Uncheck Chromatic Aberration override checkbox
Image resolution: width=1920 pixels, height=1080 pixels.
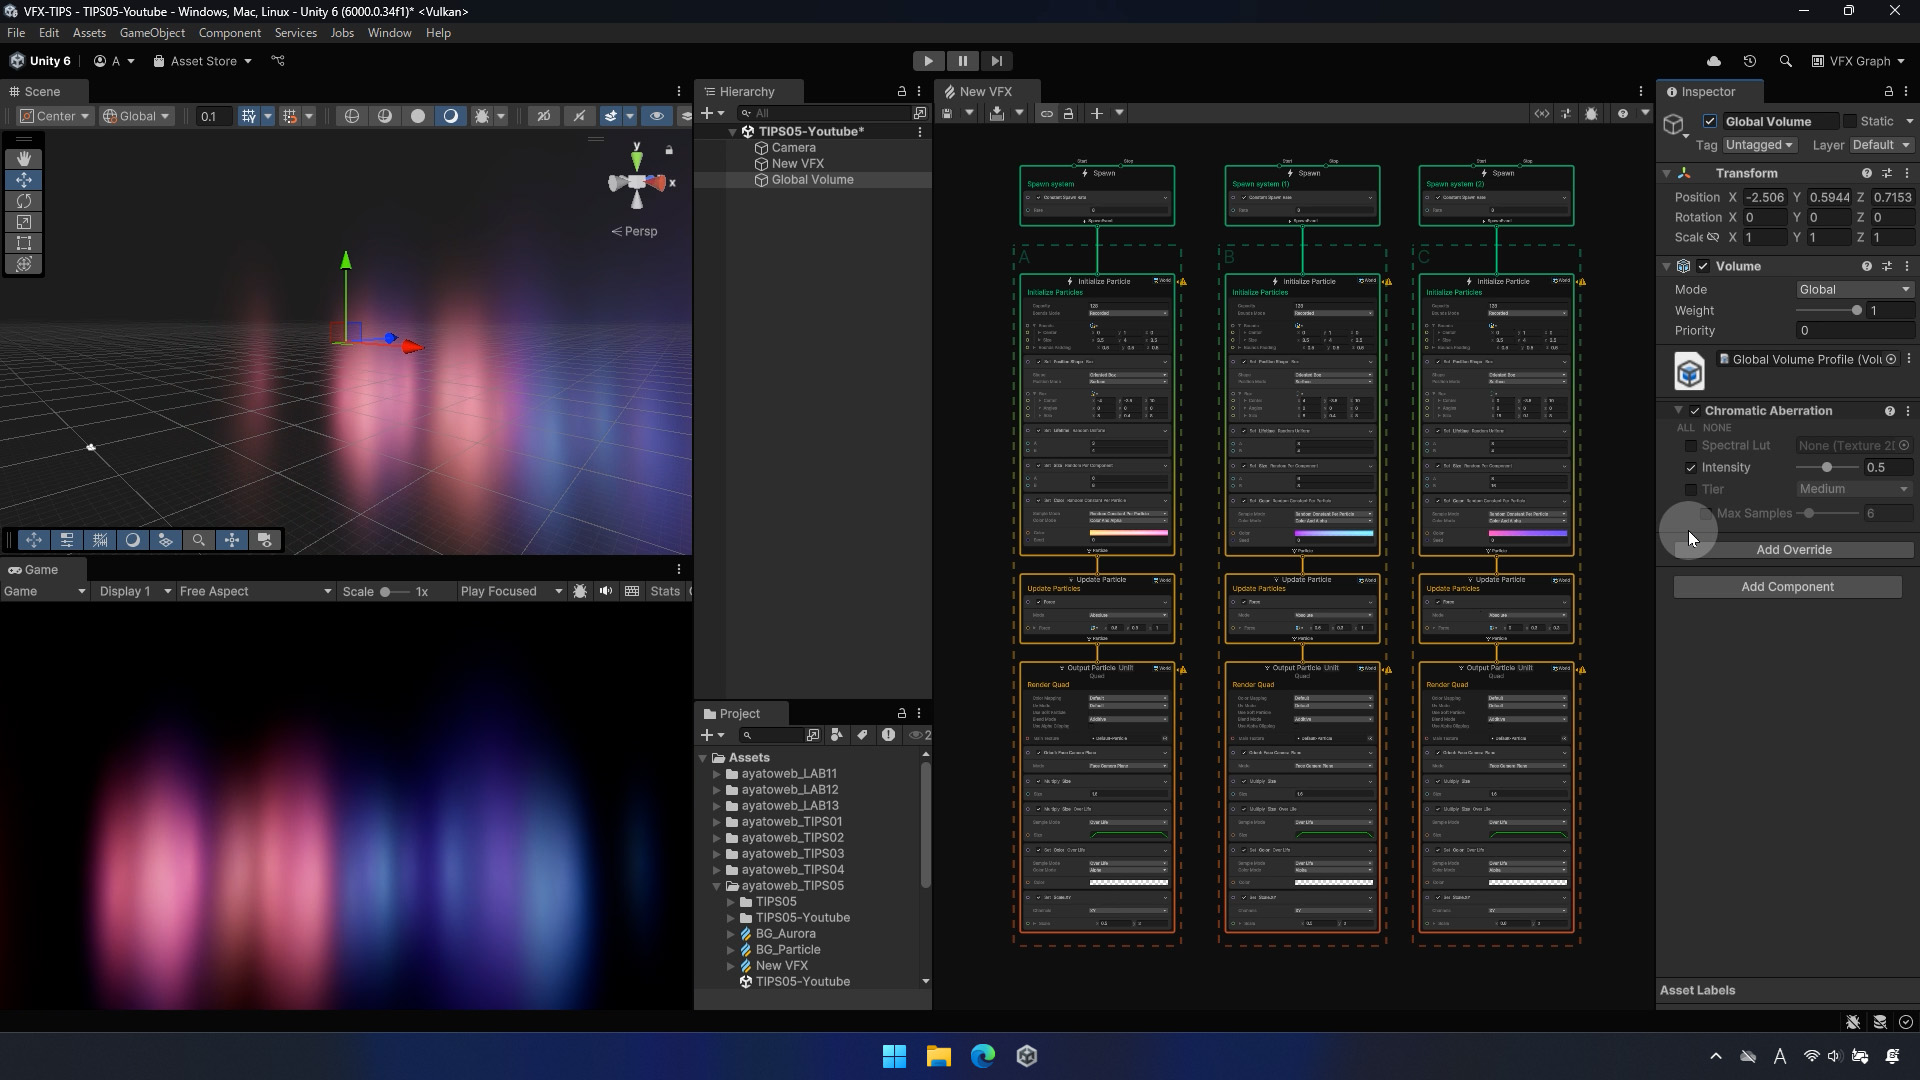[x=1695, y=411]
